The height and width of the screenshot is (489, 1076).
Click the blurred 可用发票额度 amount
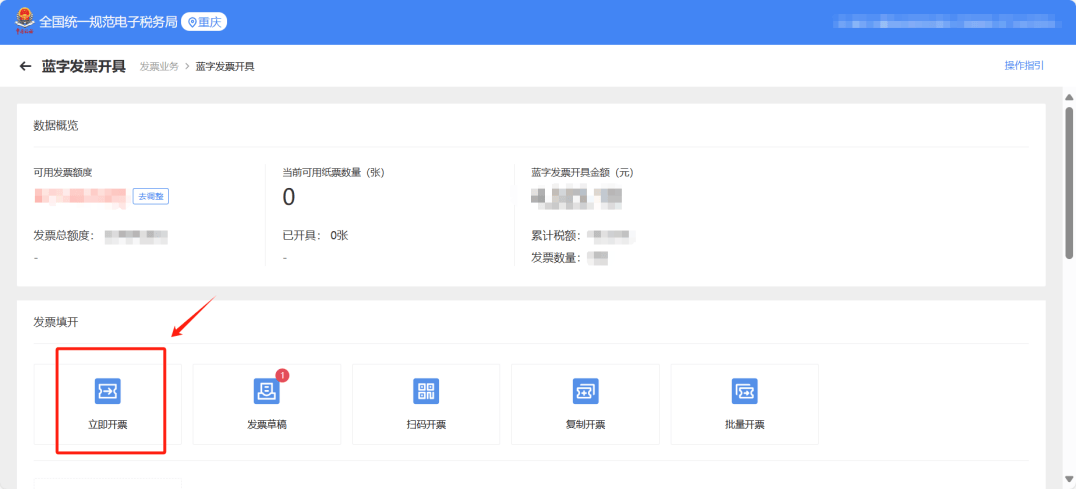click(x=80, y=196)
